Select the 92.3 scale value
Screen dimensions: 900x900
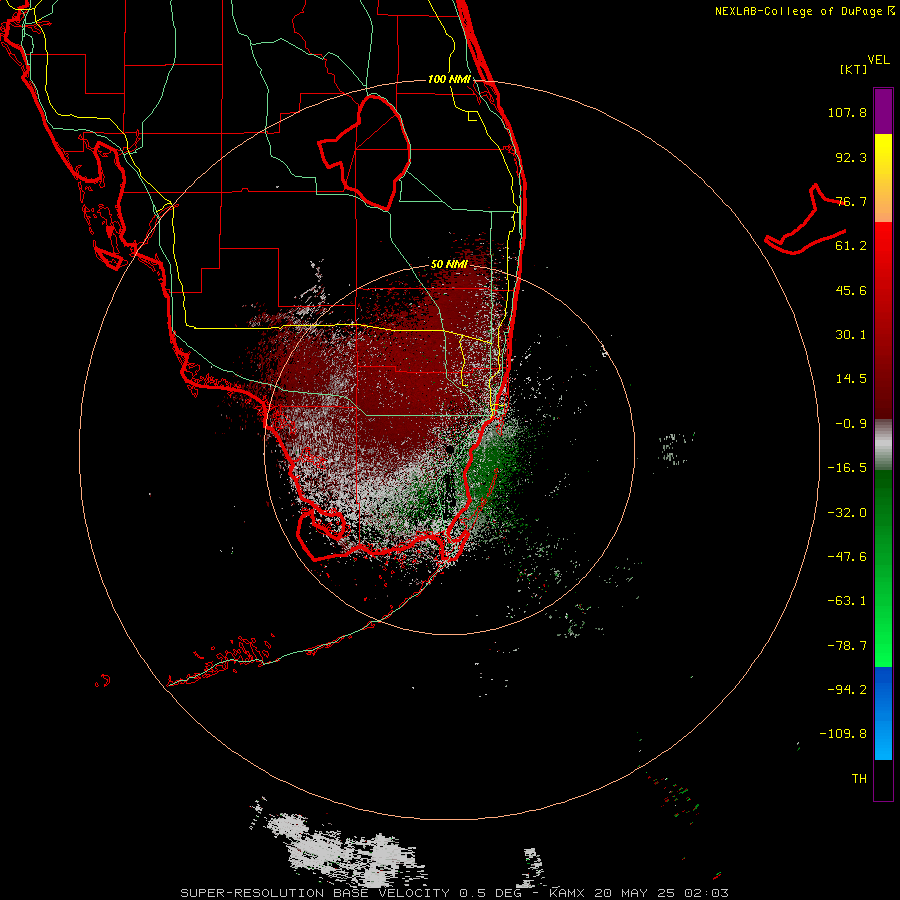tap(851, 157)
